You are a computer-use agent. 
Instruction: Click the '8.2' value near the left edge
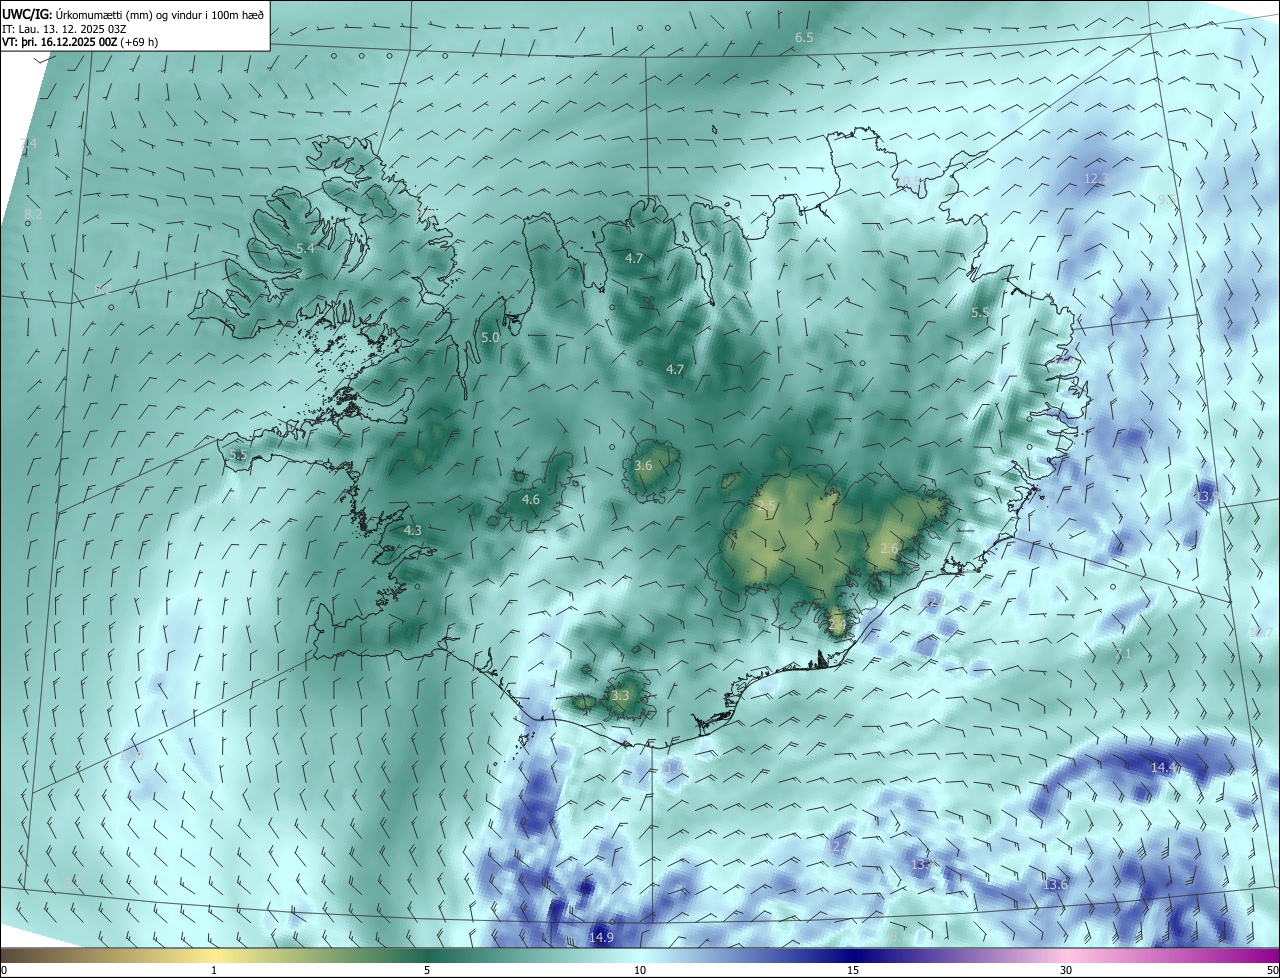[x=33, y=214]
